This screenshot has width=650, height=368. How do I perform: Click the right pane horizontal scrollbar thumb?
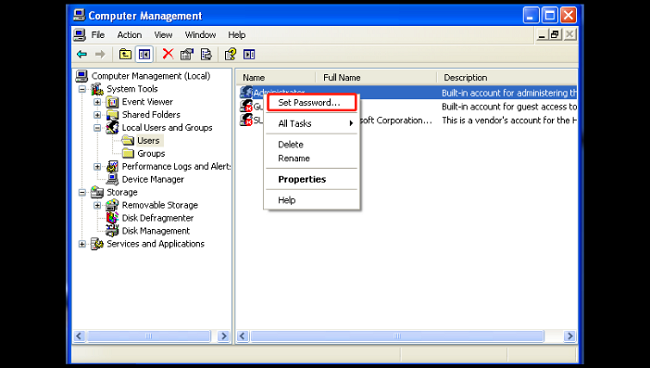[398, 336]
